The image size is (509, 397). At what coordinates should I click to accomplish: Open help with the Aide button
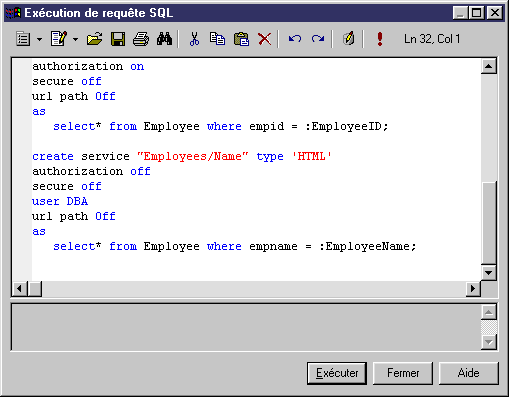[x=468, y=373]
